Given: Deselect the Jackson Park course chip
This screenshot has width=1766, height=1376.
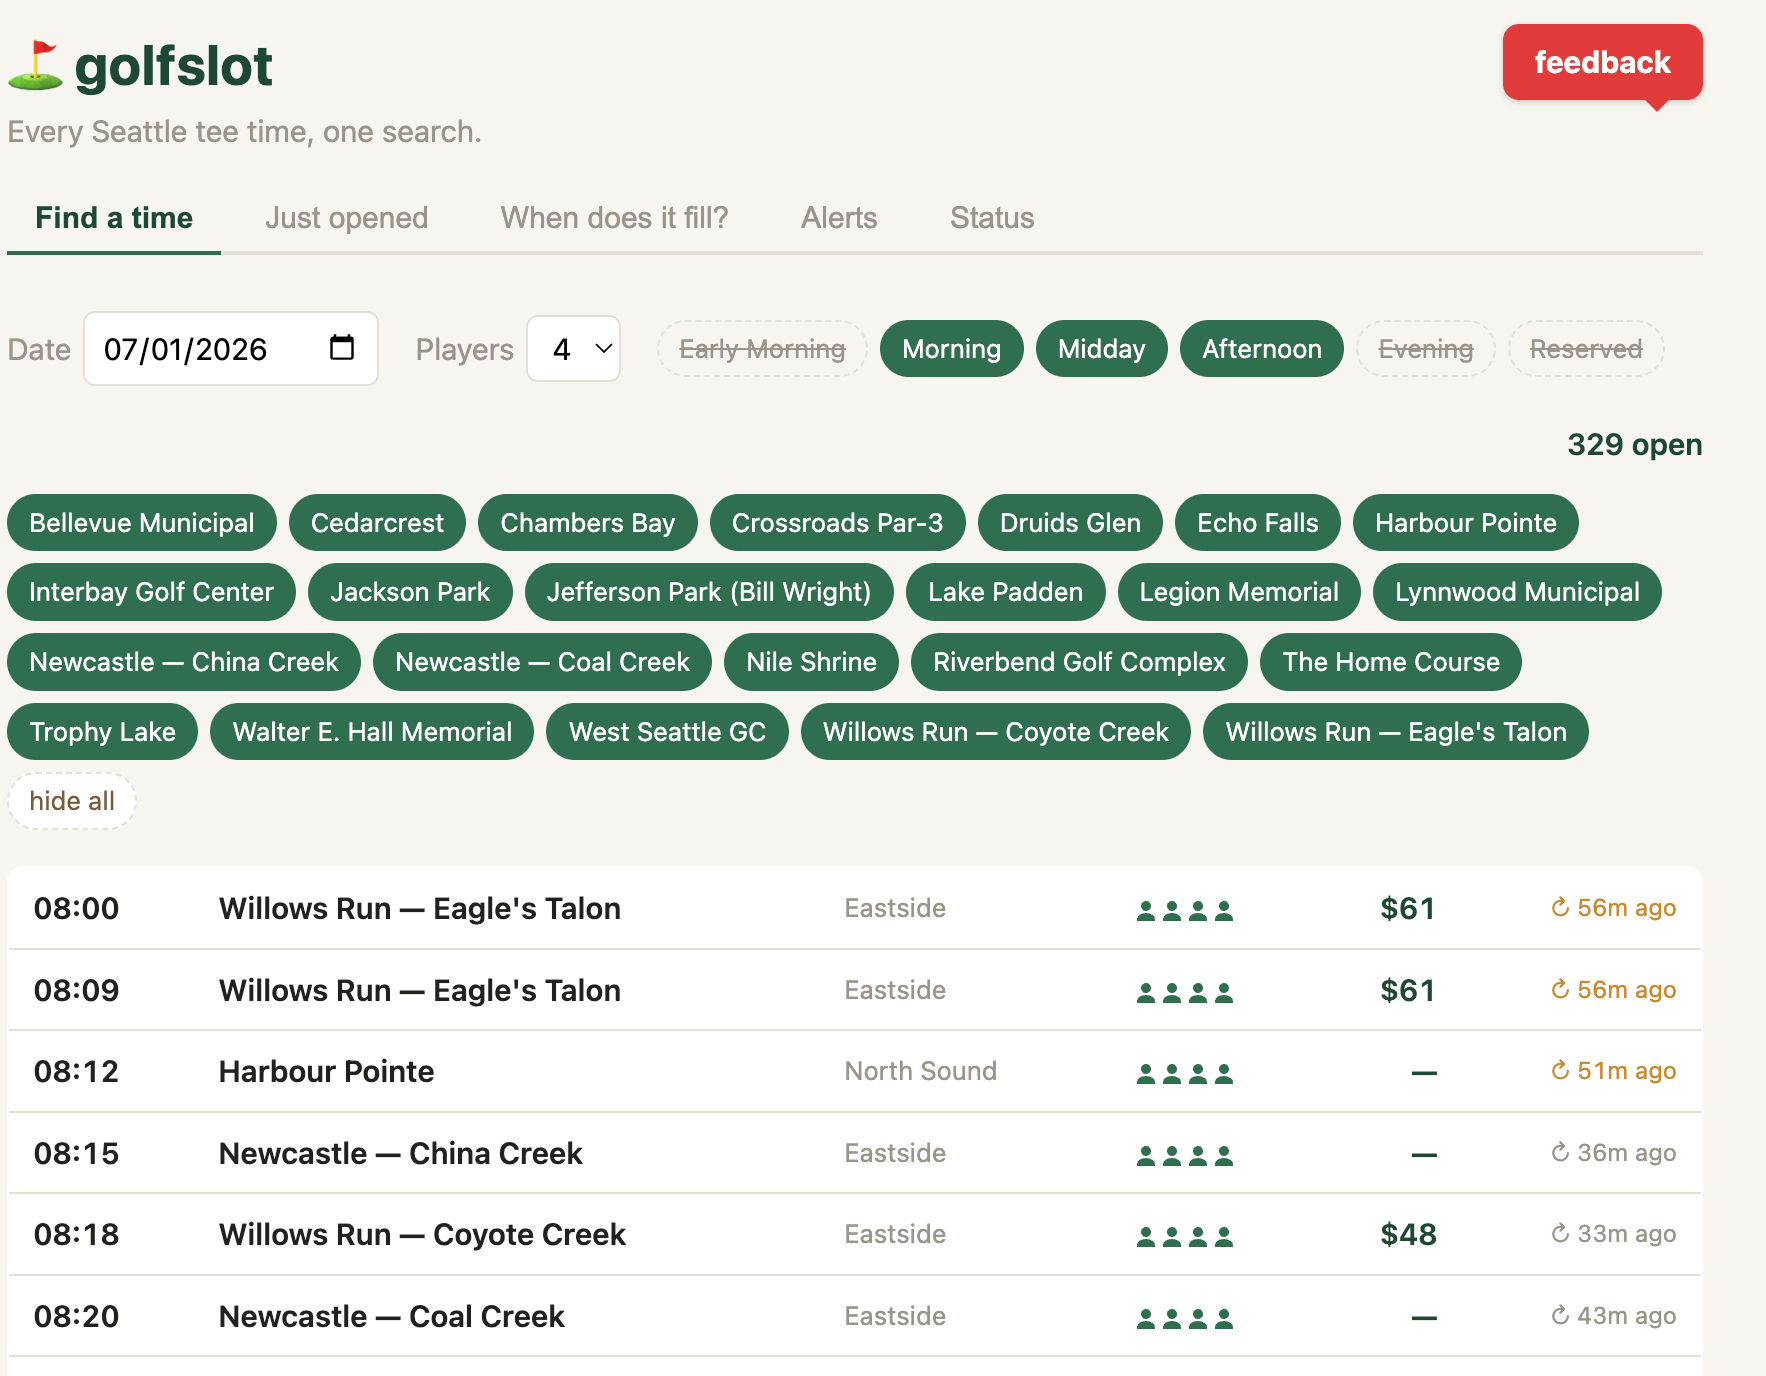Looking at the screenshot, I should (x=410, y=592).
